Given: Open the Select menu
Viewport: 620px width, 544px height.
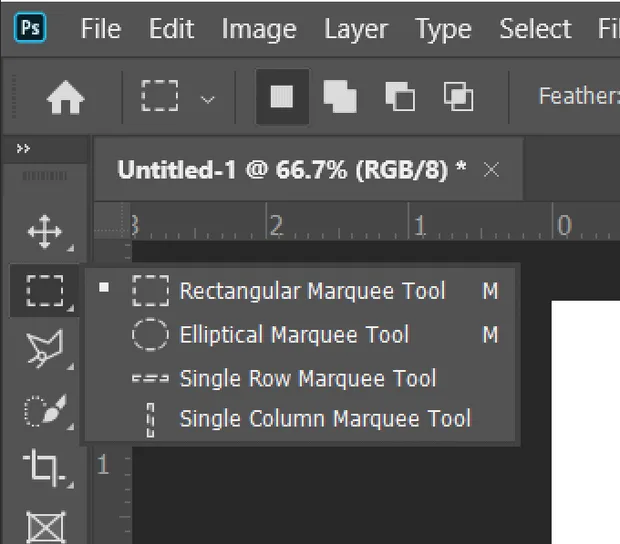Looking at the screenshot, I should (x=535, y=29).
